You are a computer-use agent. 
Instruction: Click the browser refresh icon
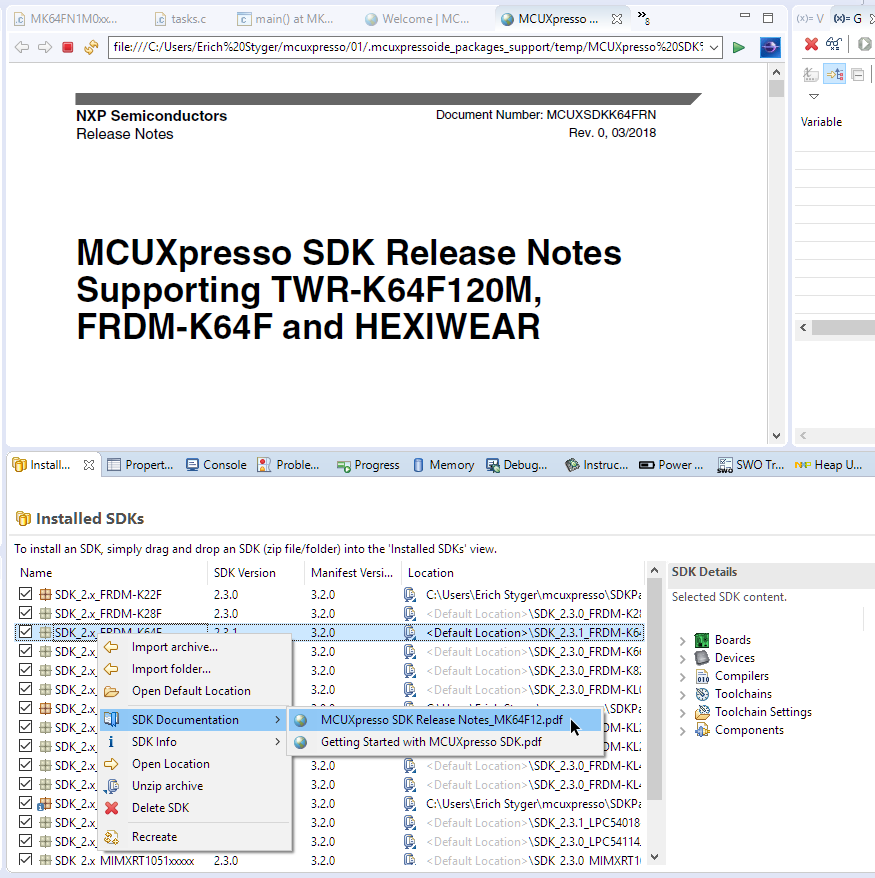pos(91,47)
